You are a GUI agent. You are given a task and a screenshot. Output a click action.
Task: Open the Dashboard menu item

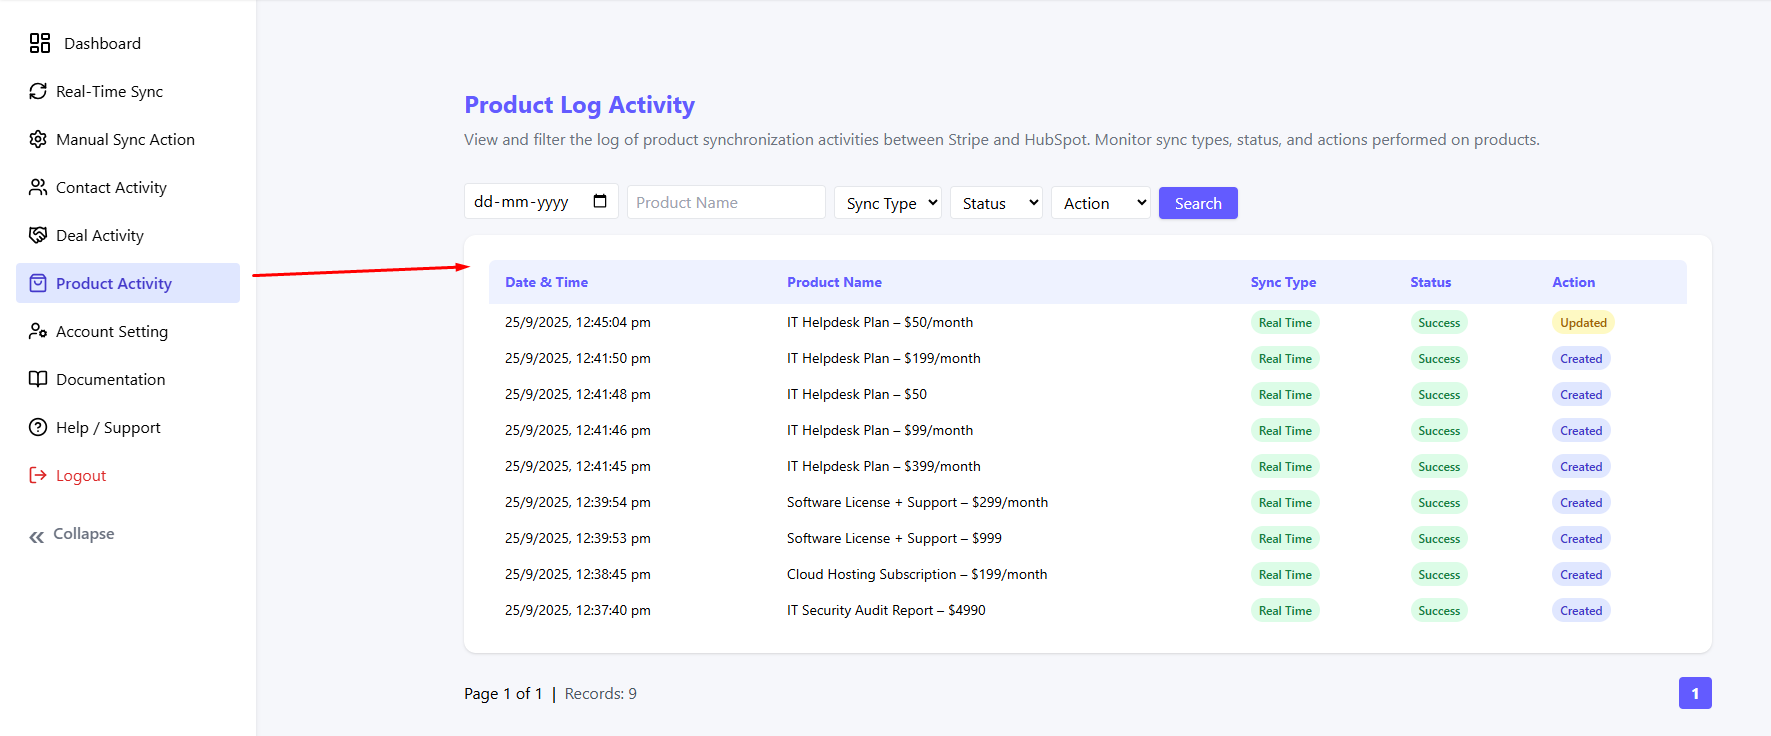pyautogui.click(x=128, y=43)
